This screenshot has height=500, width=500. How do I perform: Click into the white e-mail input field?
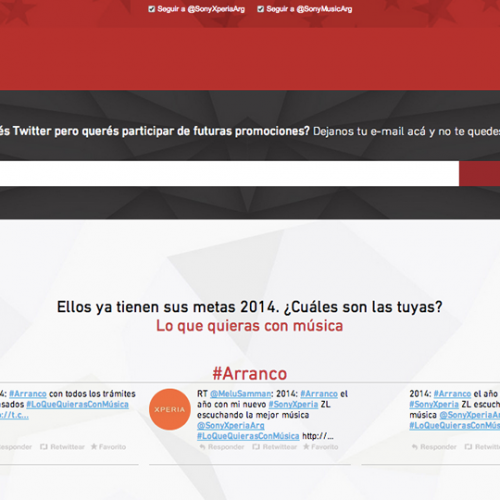[229, 173]
